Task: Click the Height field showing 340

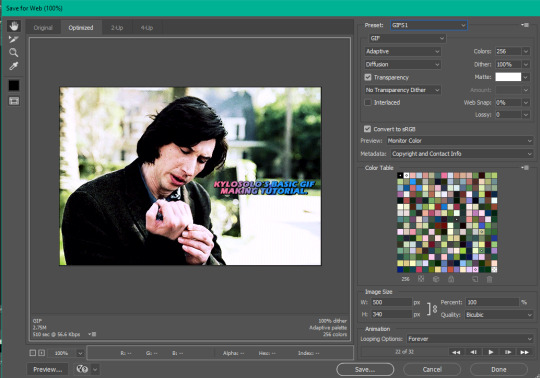Action: (391, 314)
